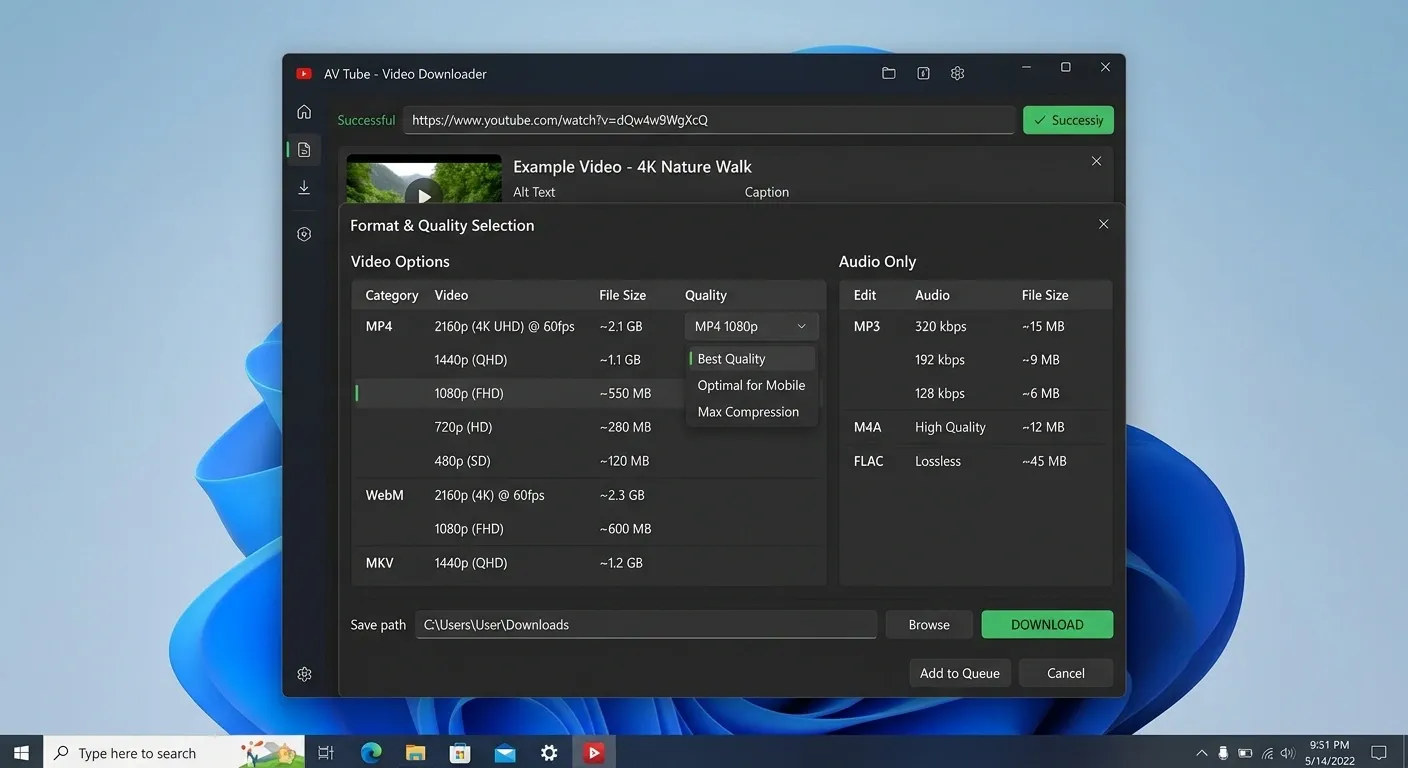The width and height of the screenshot is (1408, 768).
Task: Click the taskbar search box
Action: (x=174, y=753)
